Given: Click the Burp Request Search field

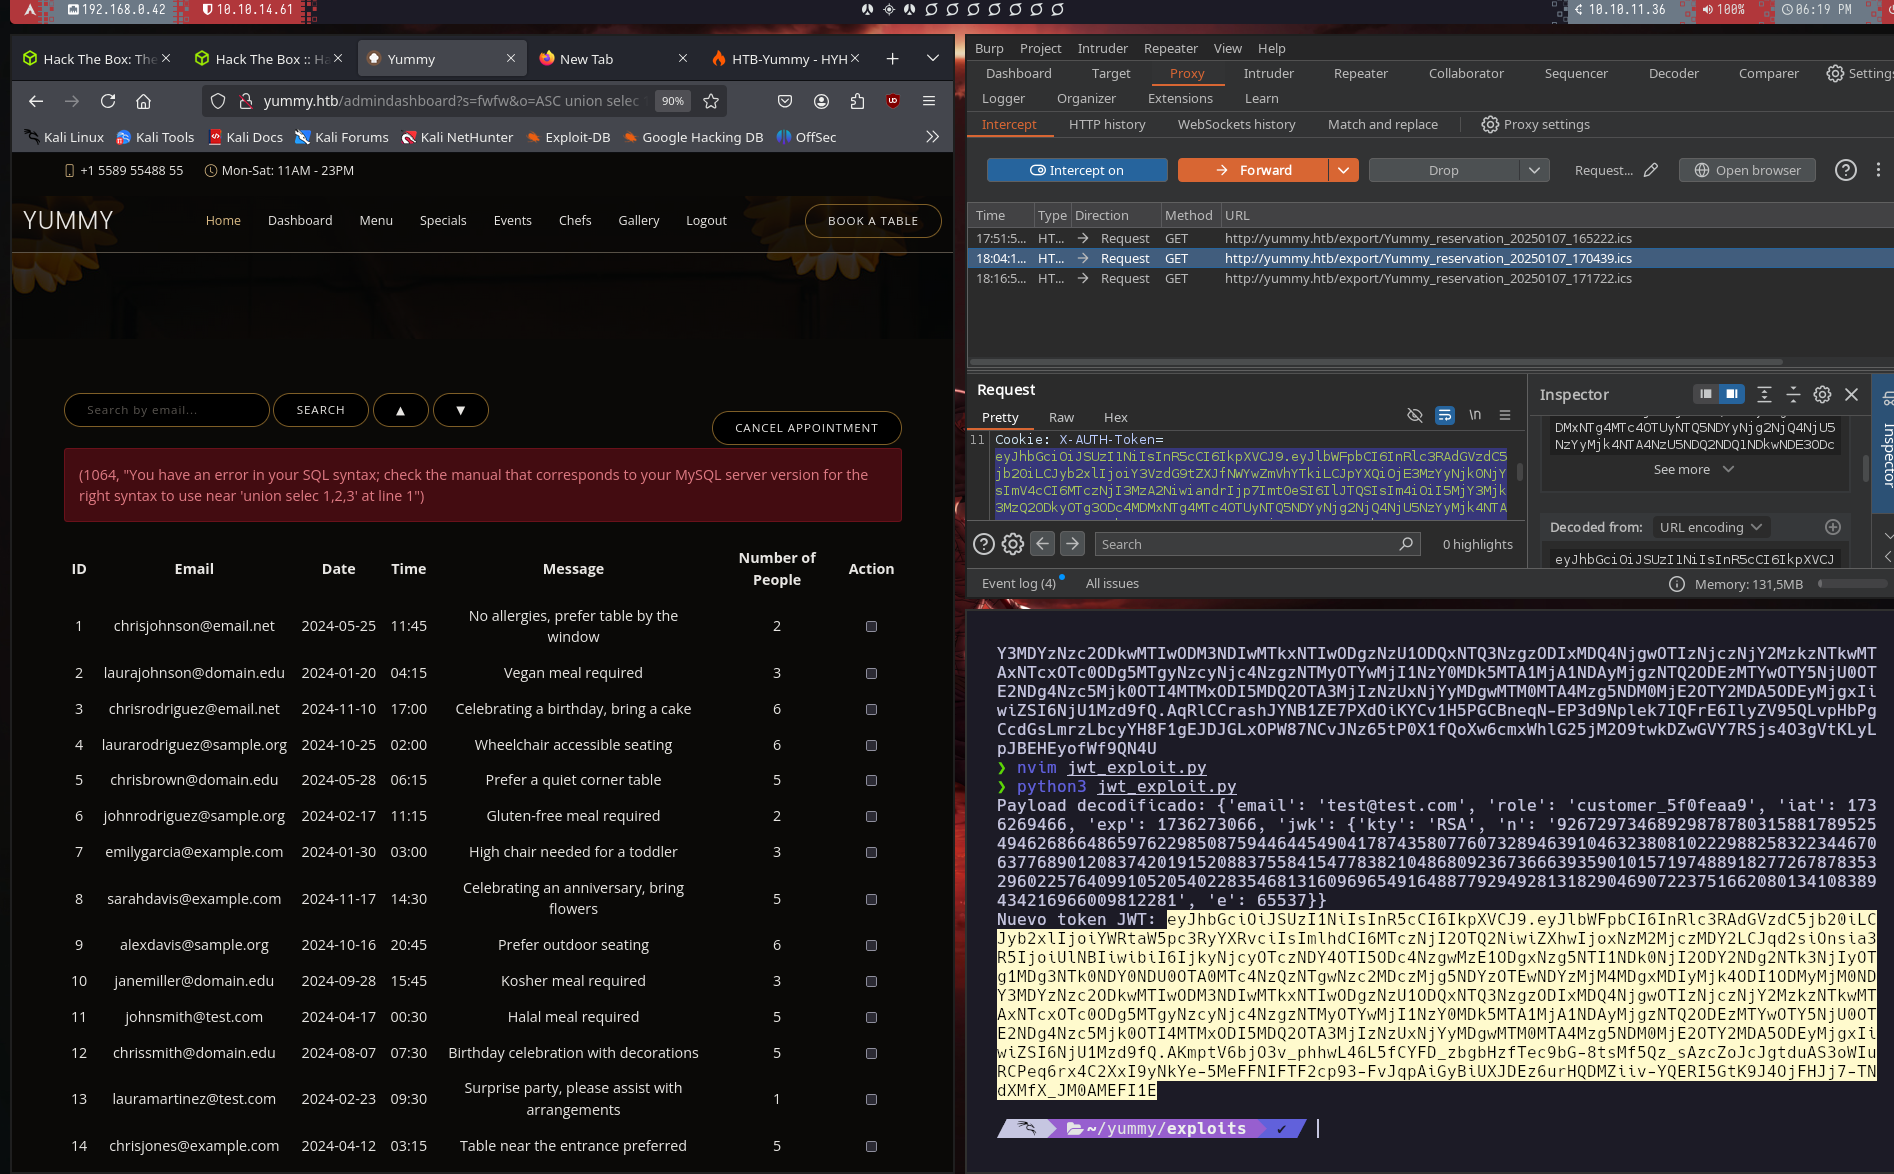Looking at the screenshot, I should tap(1257, 544).
